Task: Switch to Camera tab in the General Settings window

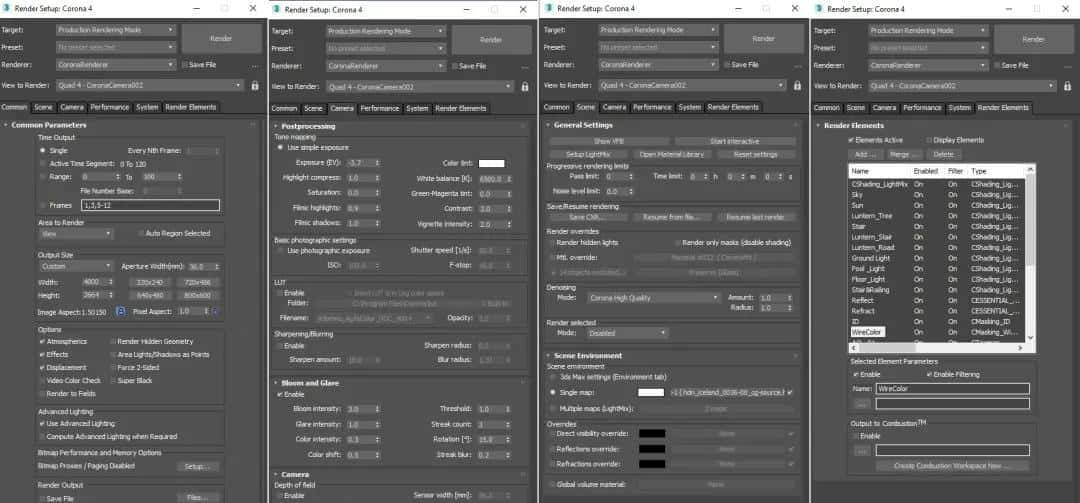Action: click(x=614, y=107)
